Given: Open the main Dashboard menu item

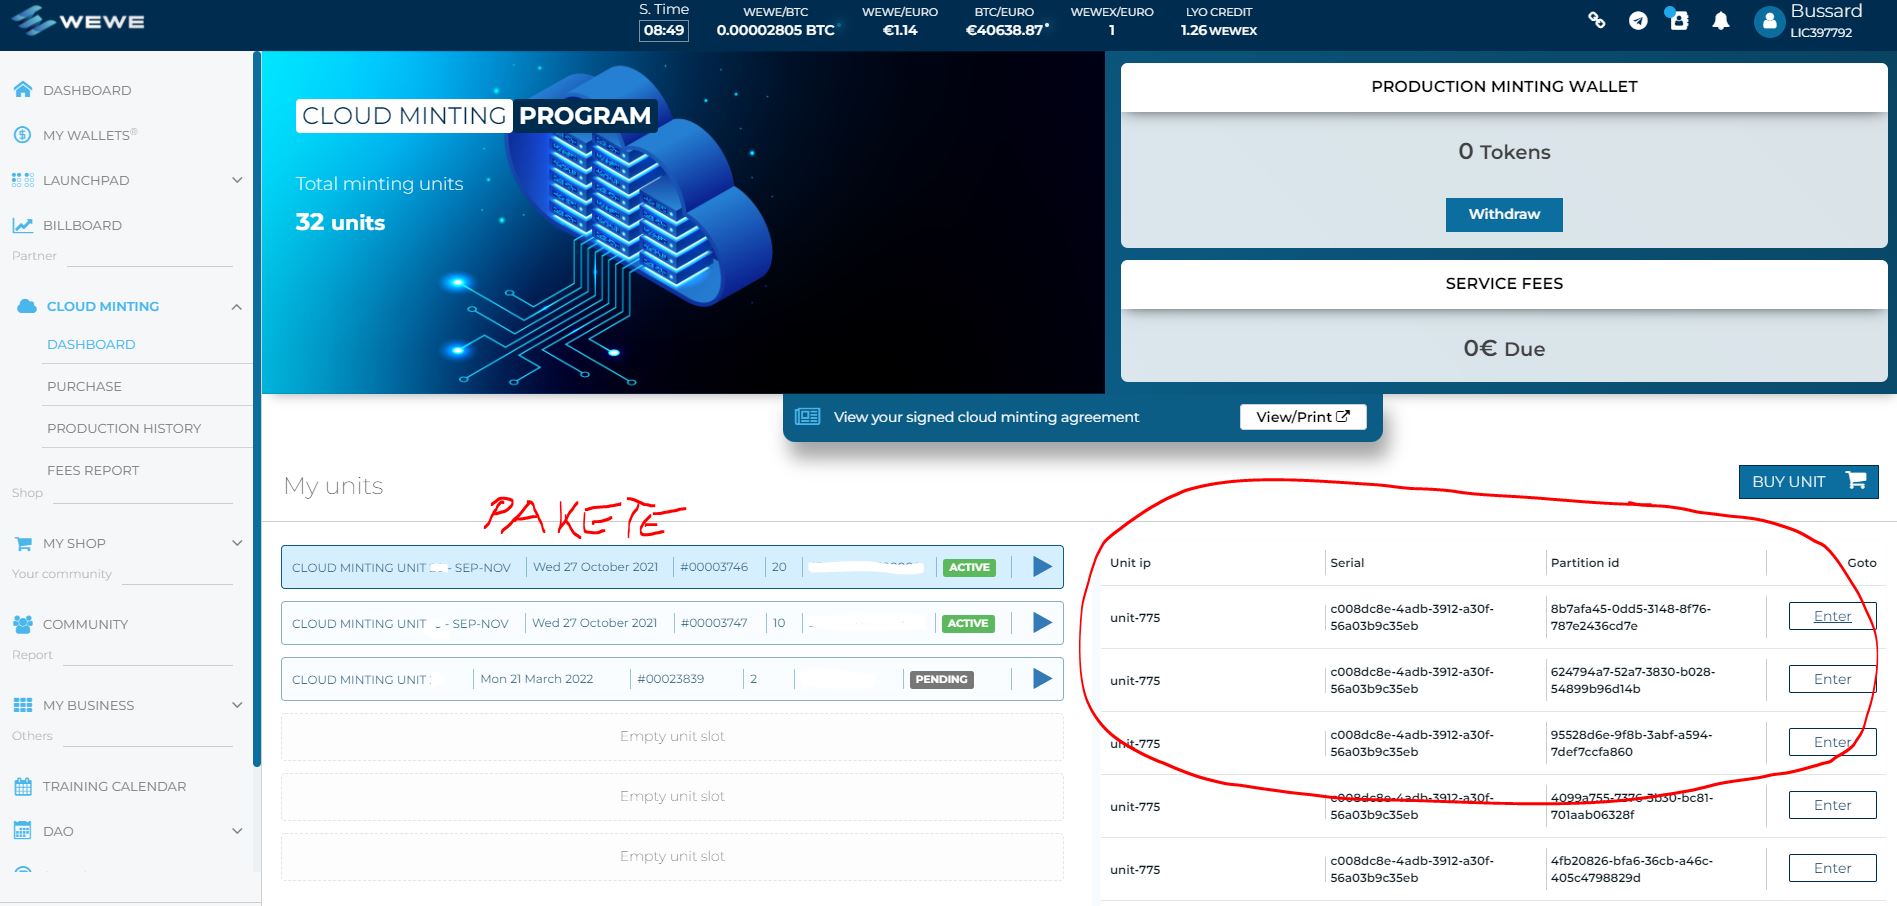Looking at the screenshot, I should click(87, 90).
